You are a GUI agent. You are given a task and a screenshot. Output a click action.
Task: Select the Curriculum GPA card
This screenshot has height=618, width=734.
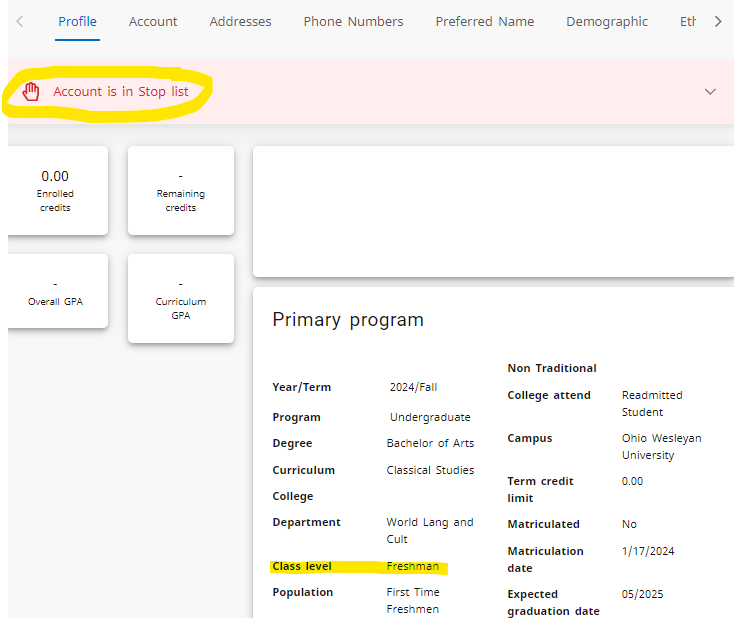(180, 298)
